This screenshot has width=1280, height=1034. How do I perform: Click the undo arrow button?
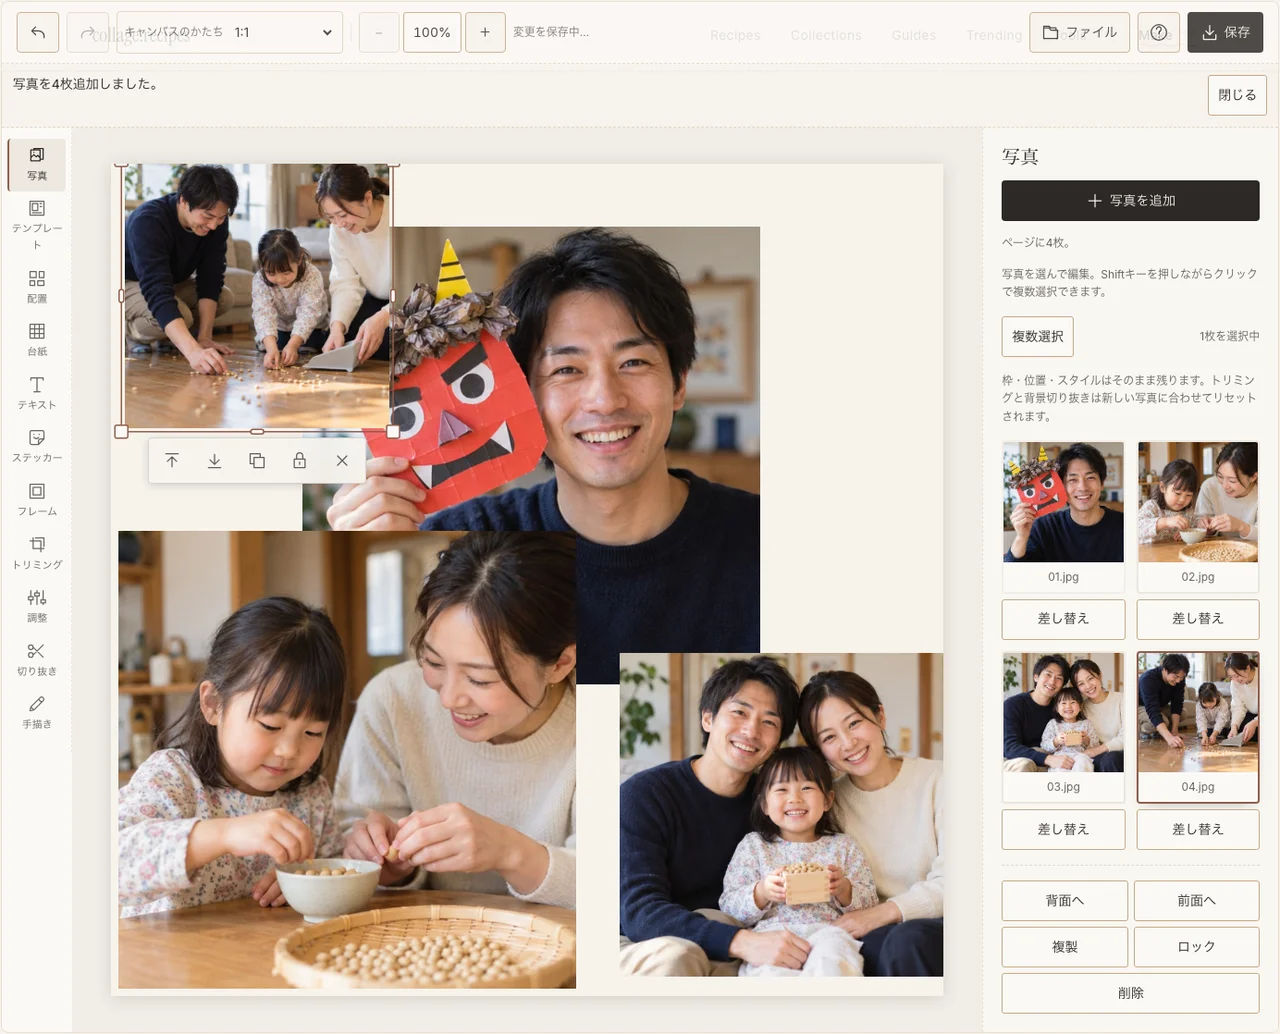38,32
